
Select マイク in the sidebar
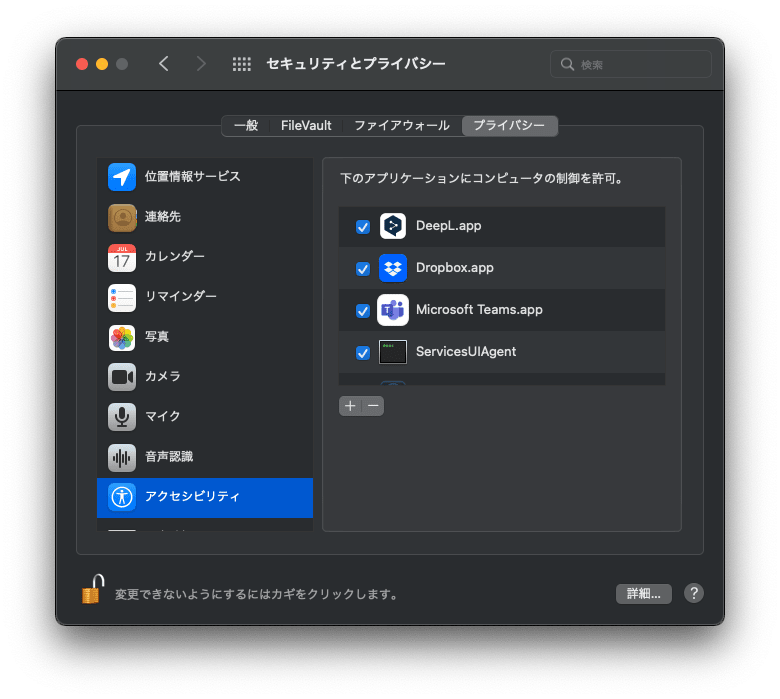pyautogui.click(x=205, y=417)
